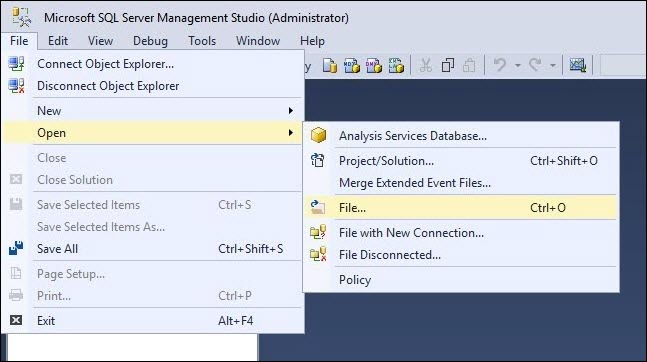The height and width of the screenshot is (362, 647).
Task: Choose File Disconnected… entry
Action: click(x=461, y=255)
